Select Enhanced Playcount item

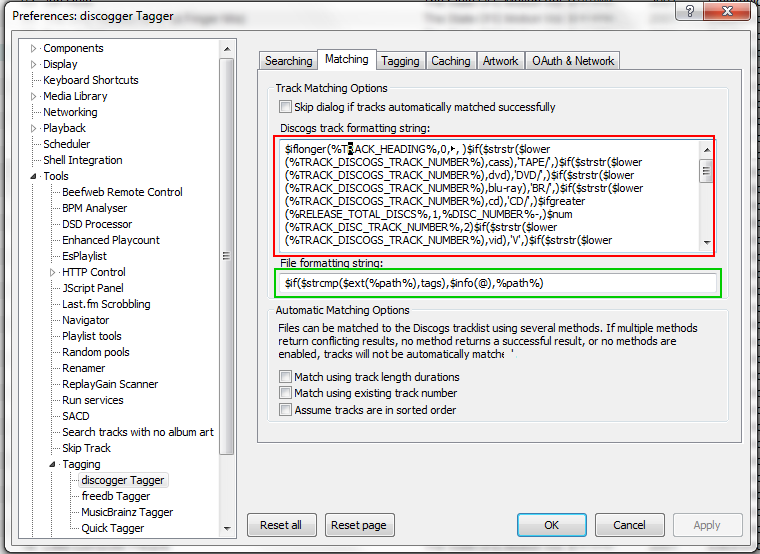(111, 240)
